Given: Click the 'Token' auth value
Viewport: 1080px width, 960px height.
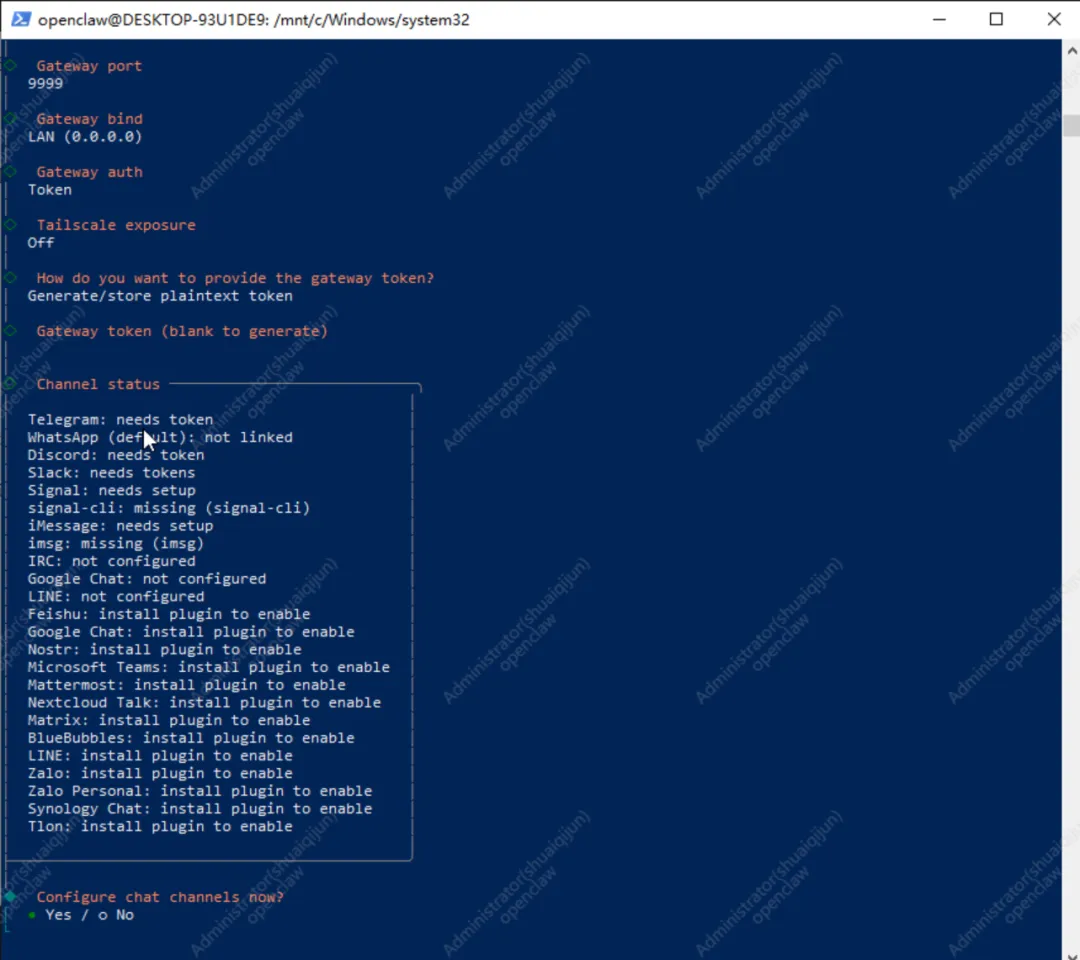Looking at the screenshot, I should tap(50, 189).
